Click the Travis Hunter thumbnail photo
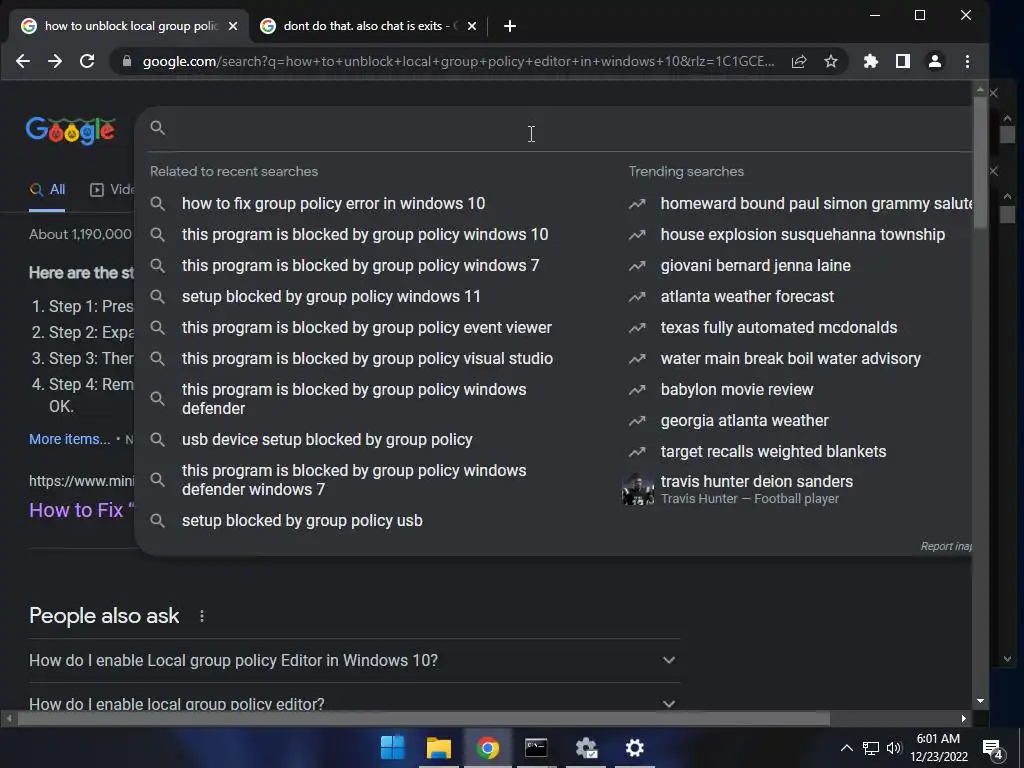1024x768 pixels. pyautogui.click(x=638, y=490)
